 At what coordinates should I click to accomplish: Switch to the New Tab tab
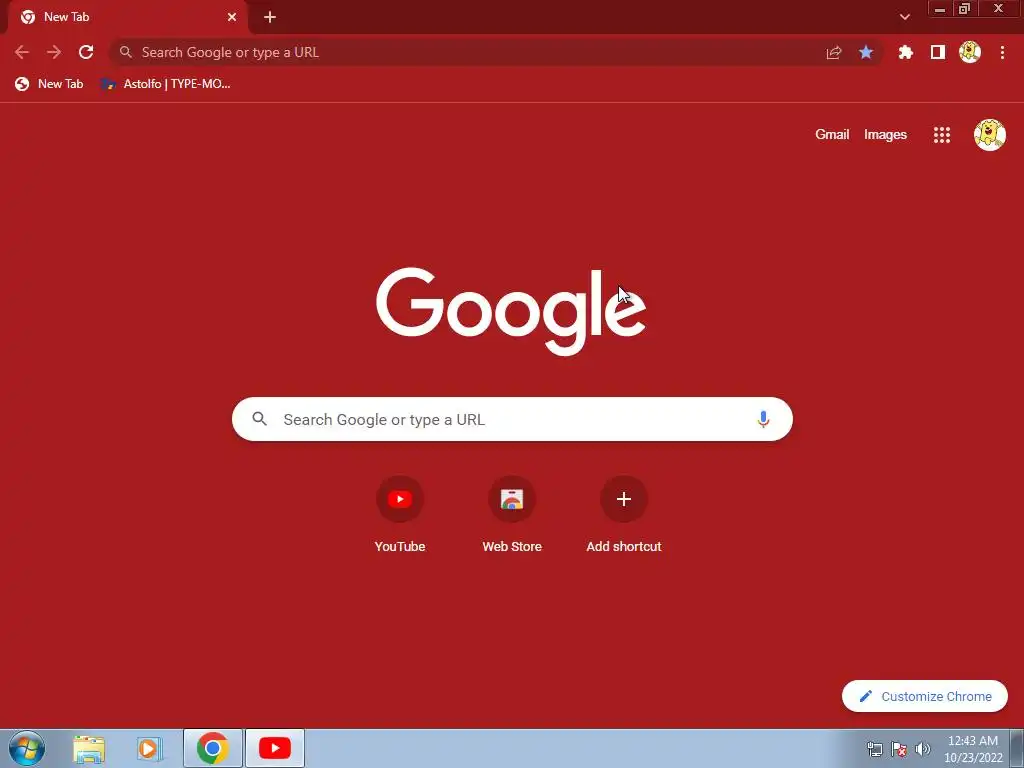coord(127,18)
